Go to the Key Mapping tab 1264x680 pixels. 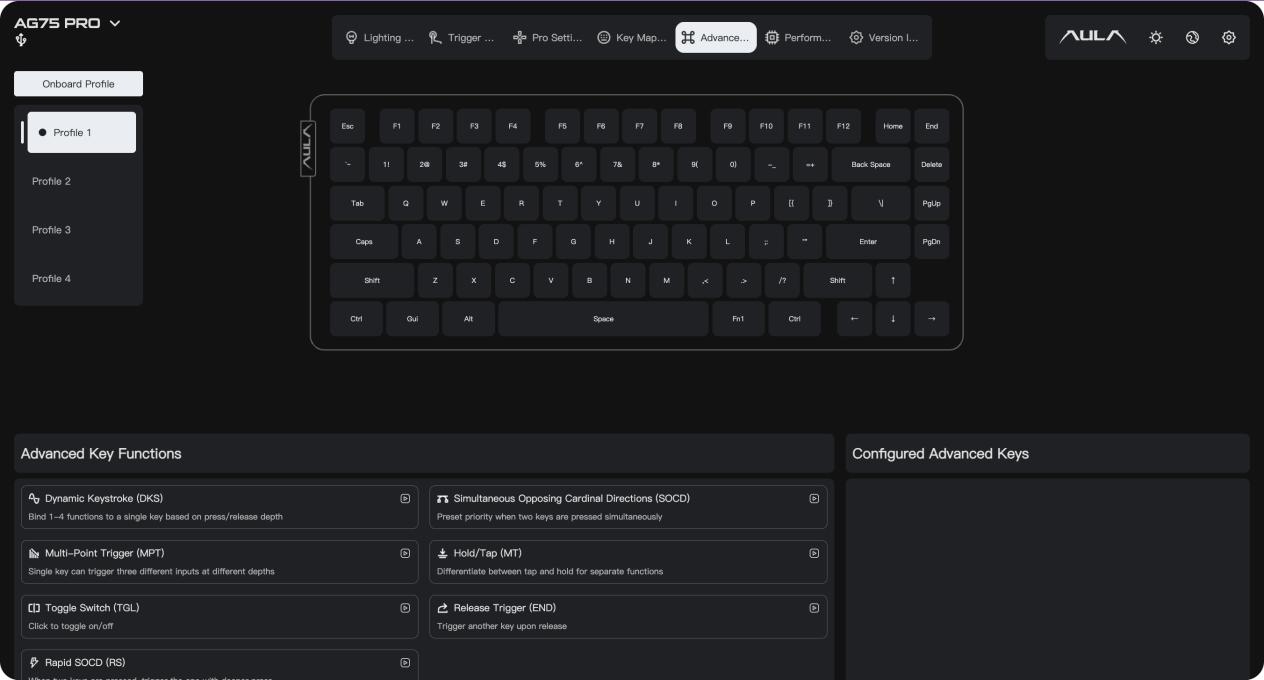pos(631,38)
